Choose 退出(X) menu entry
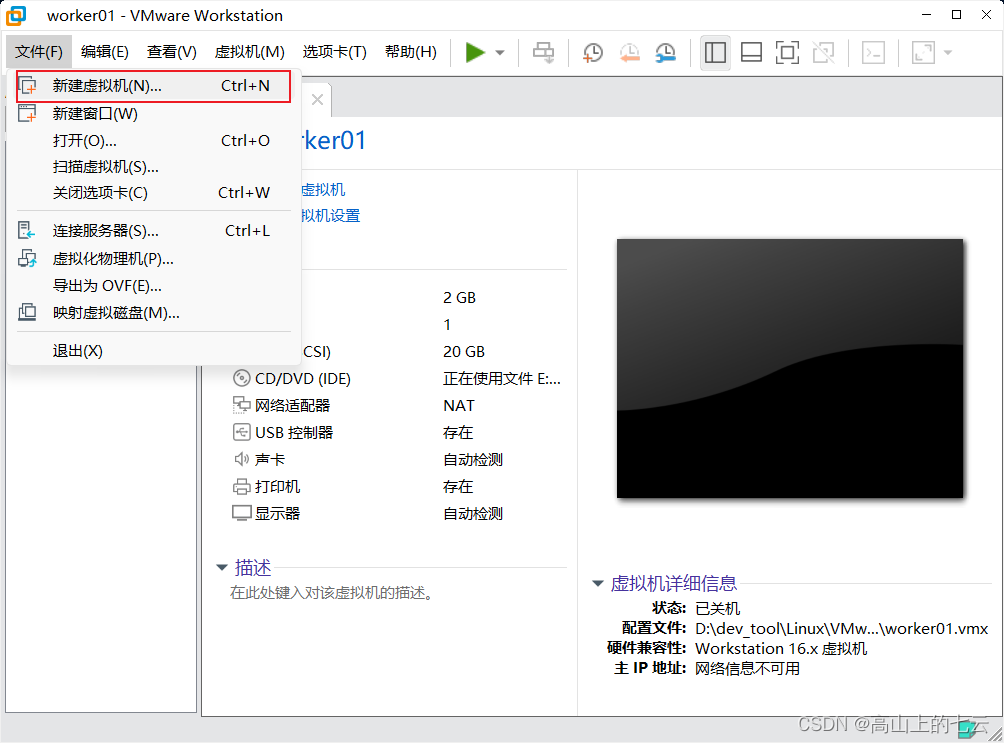Screen dimensions: 1004x743 tap(154, 351)
